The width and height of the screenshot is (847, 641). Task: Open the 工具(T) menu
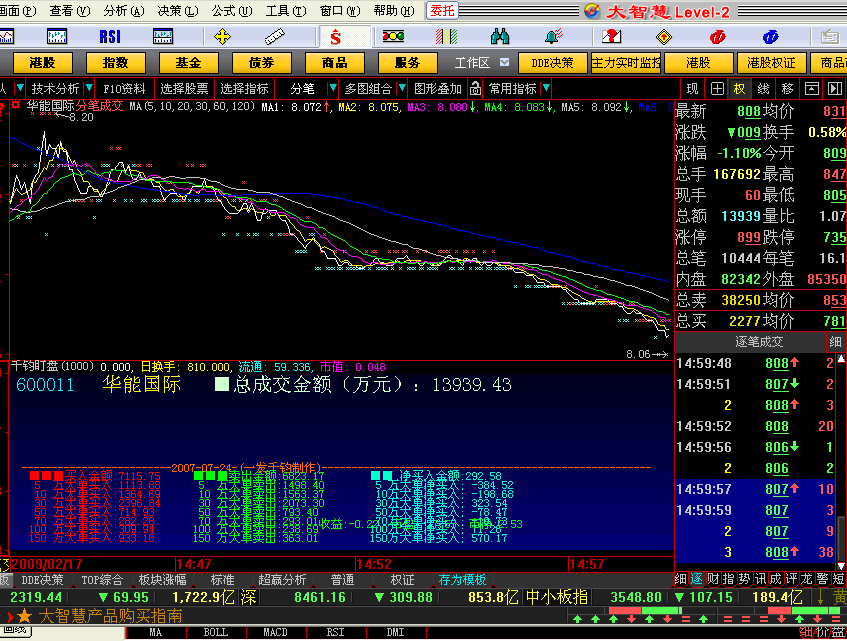tap(286, 10)
